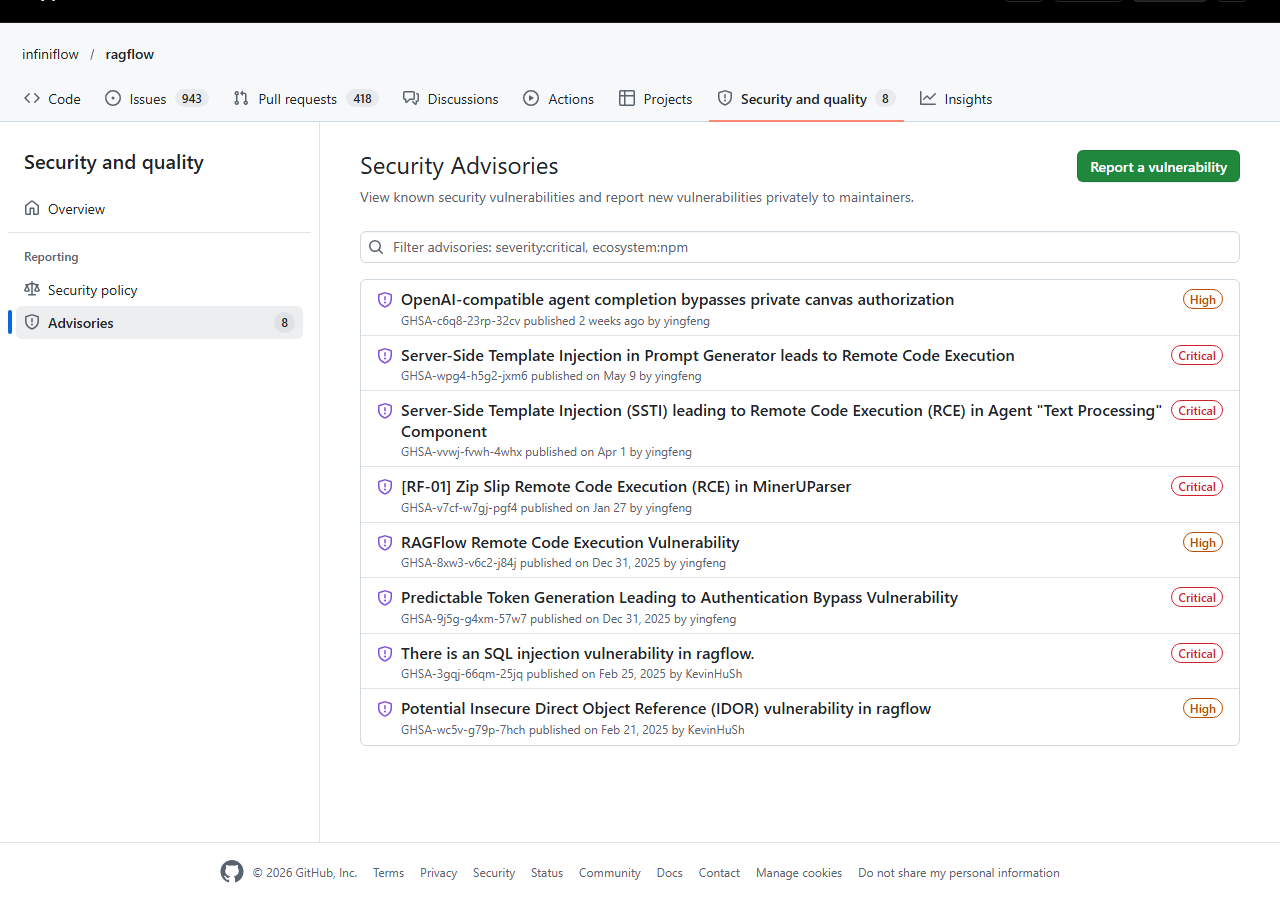Click shield icon on the Prompt Generator advisory
Screen dimensions: 1280x900
pos(385,356)
